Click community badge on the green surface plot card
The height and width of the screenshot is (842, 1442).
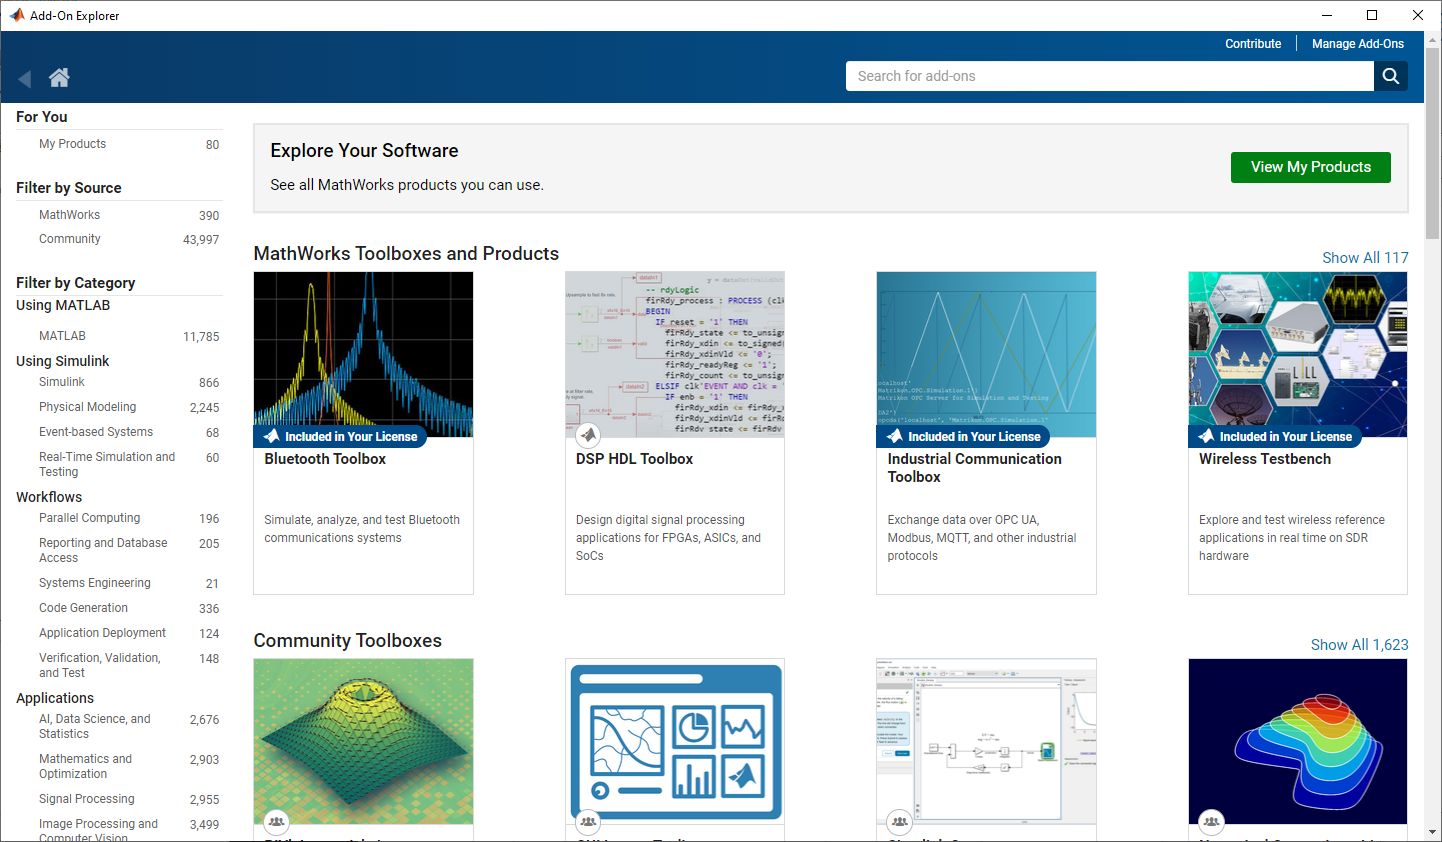277,822
